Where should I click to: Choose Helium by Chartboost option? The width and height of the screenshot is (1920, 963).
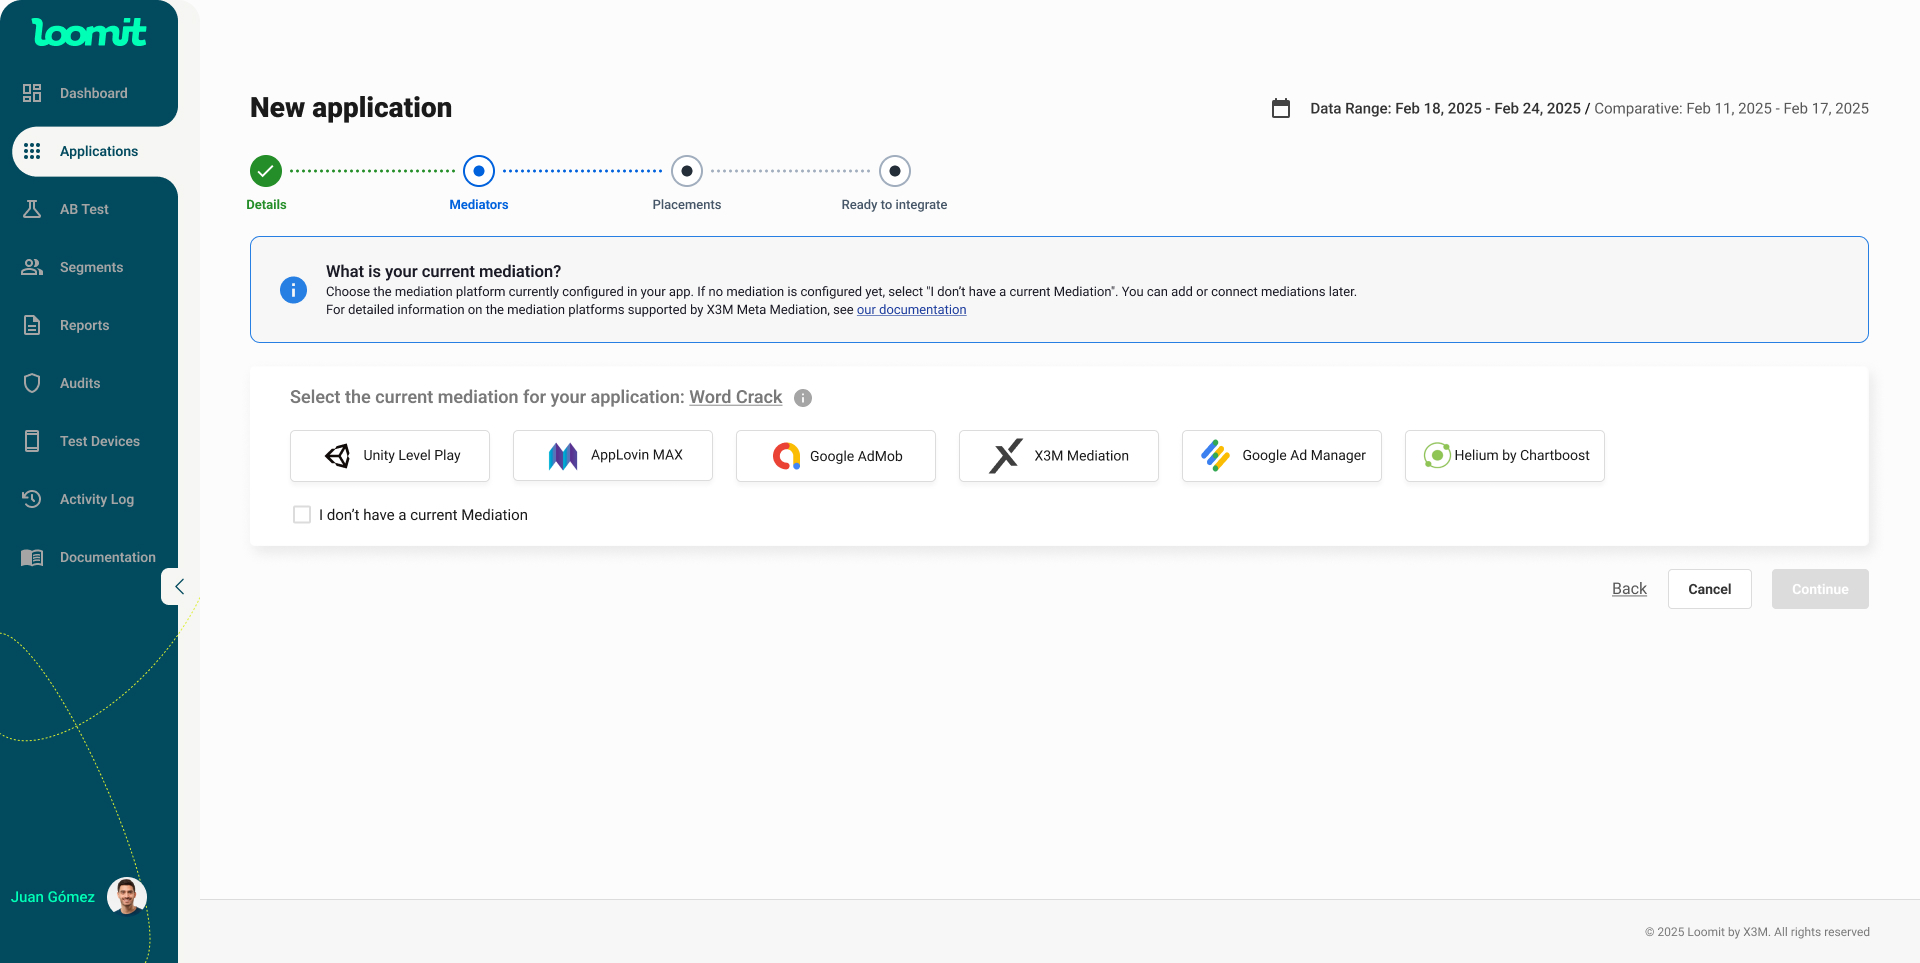pyautogui.click(x=1505, y=456)
